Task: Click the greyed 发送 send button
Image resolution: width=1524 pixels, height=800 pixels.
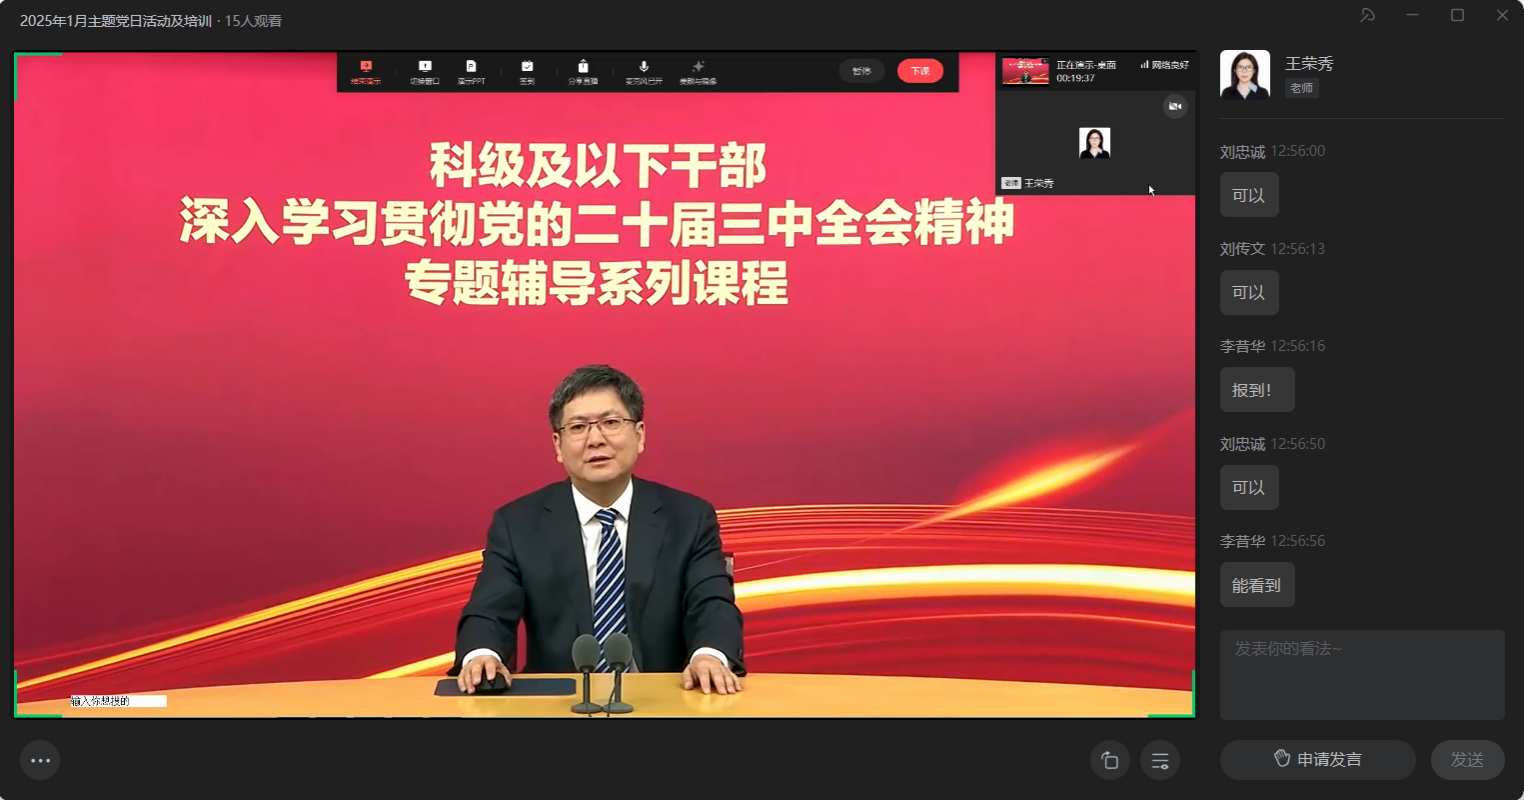Action: 1467,760
